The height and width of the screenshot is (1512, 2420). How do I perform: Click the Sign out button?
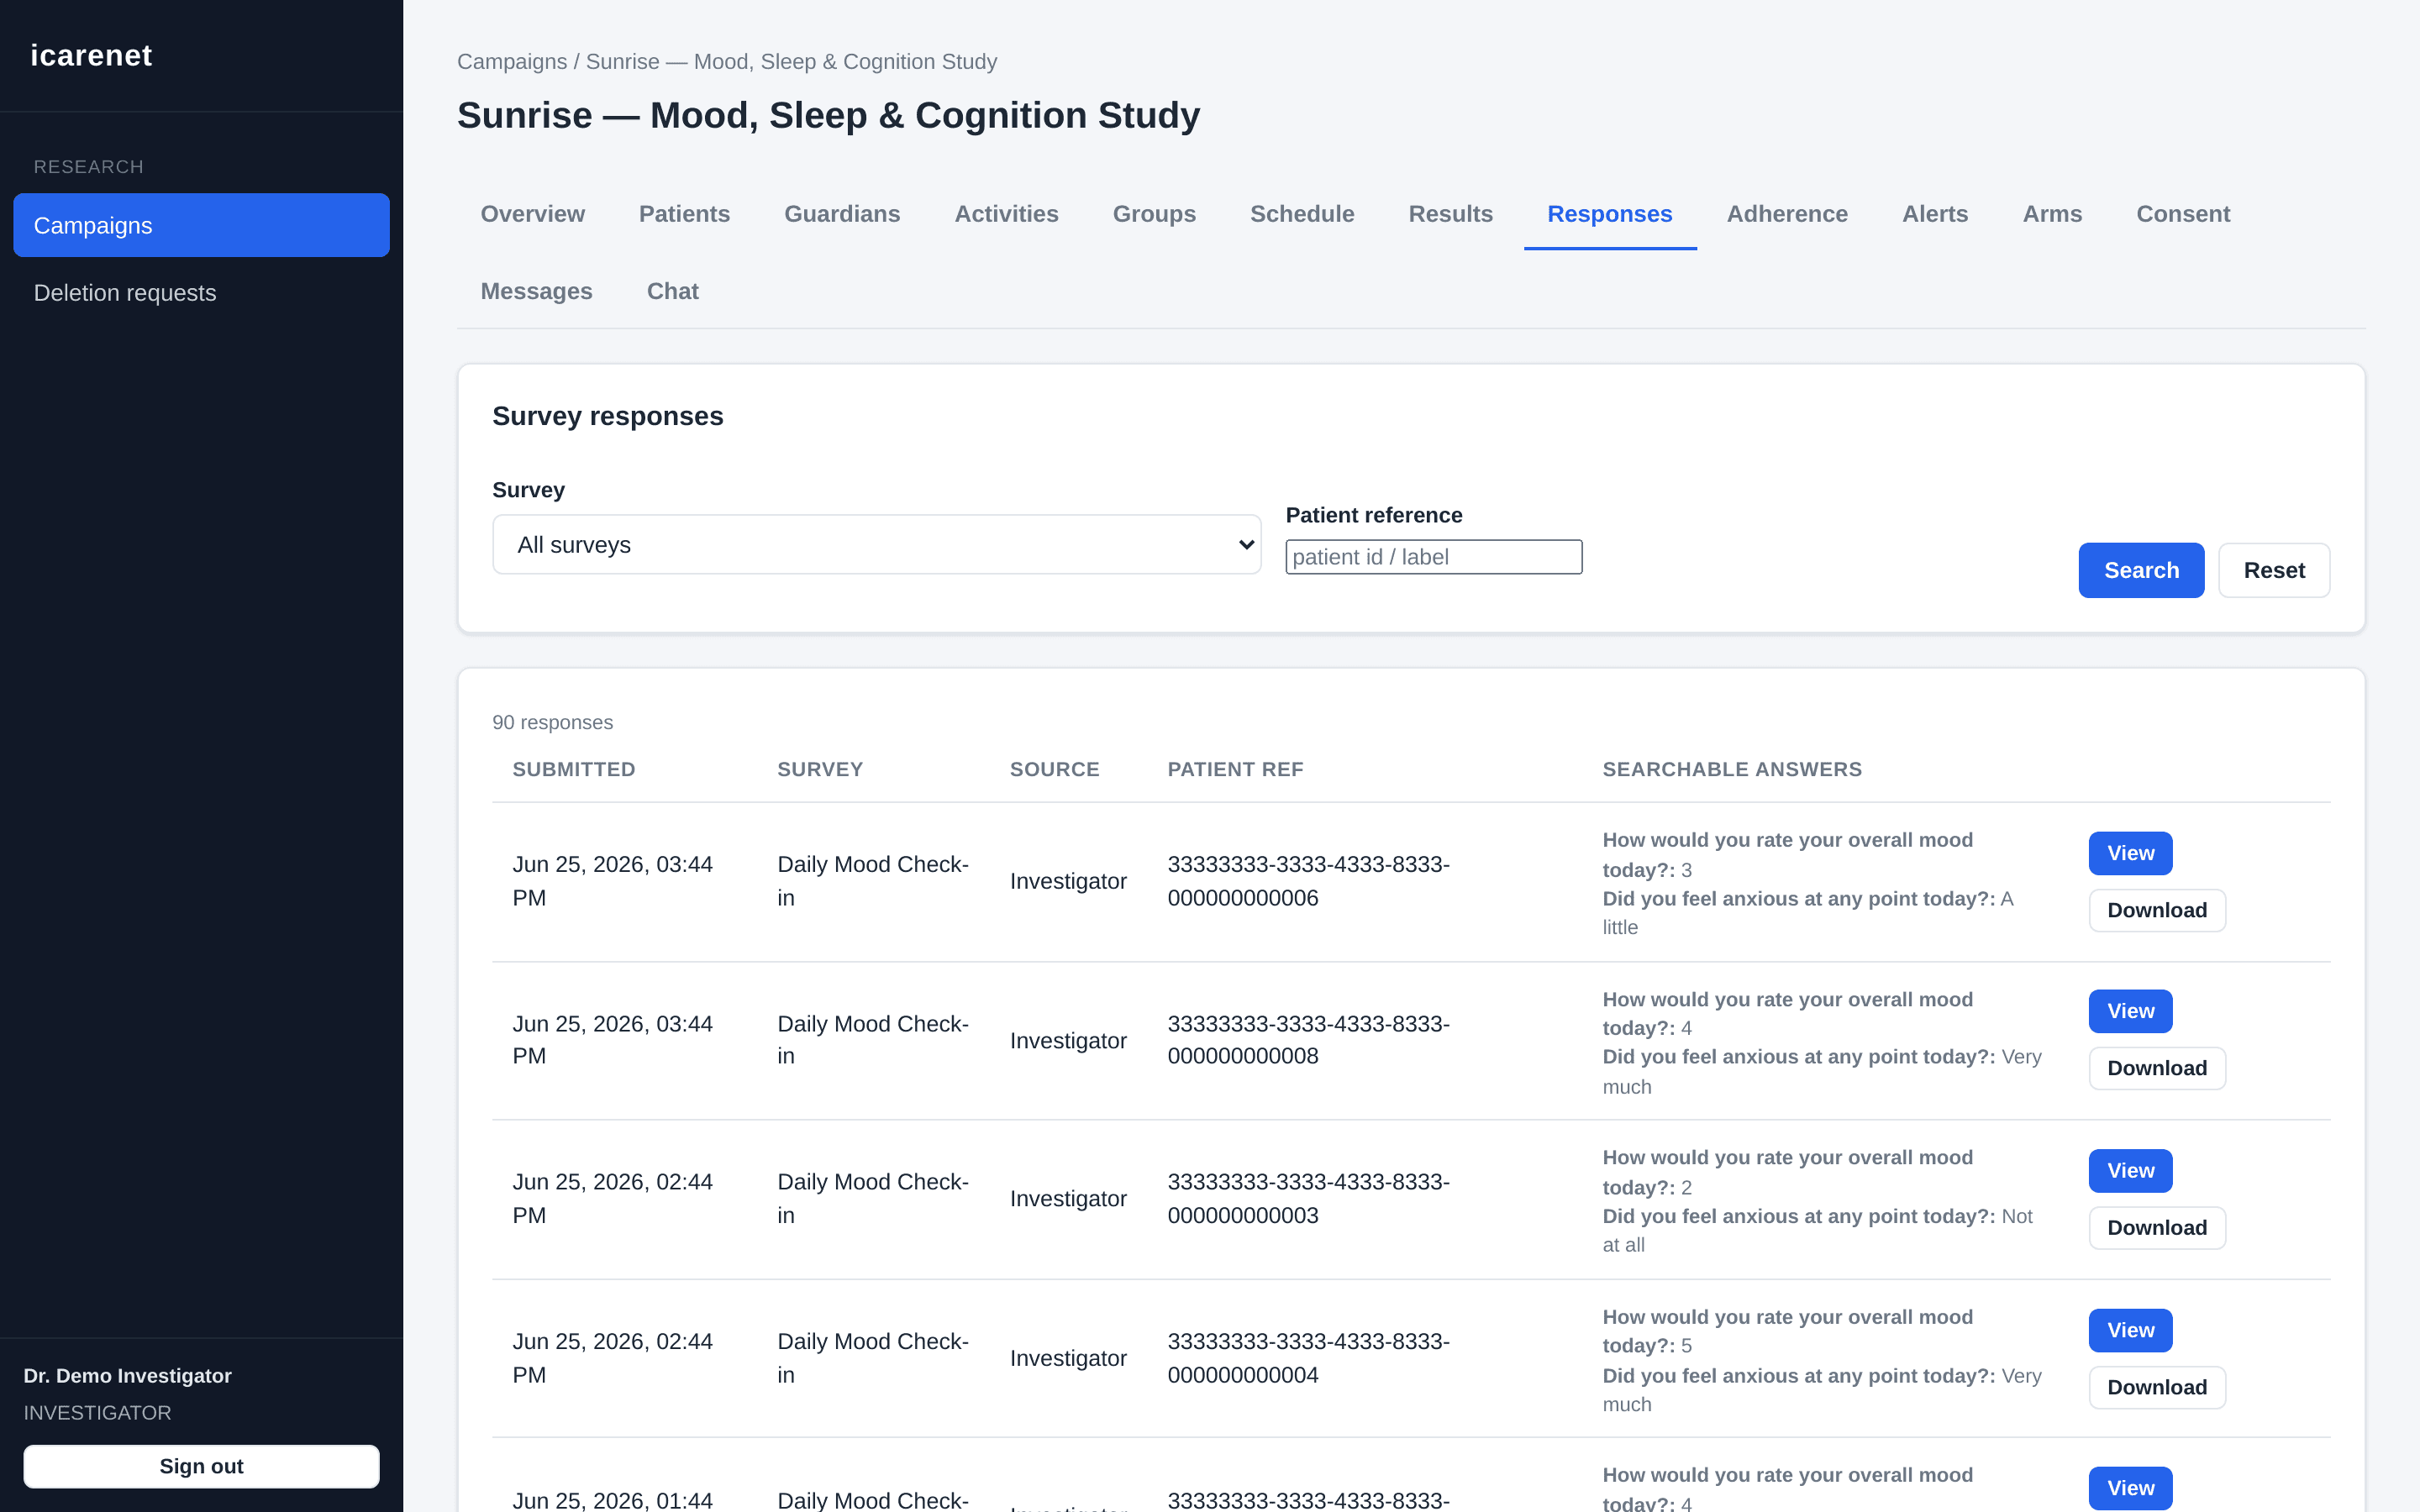(201, 1466)
